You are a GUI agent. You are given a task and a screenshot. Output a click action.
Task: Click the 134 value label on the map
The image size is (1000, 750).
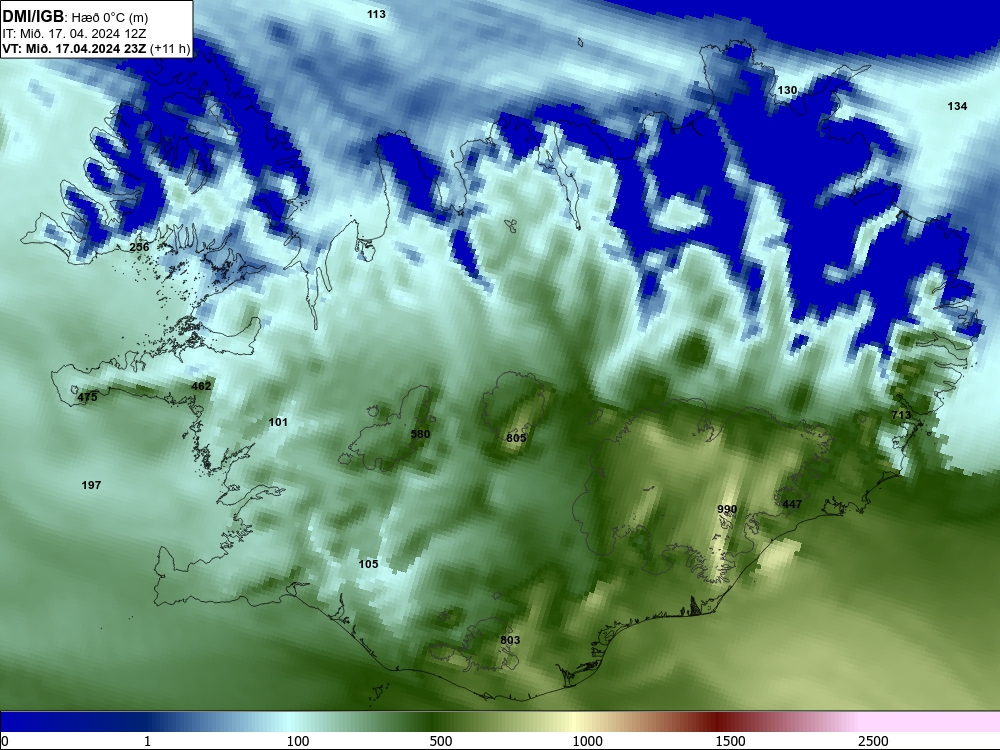(957, 106)
